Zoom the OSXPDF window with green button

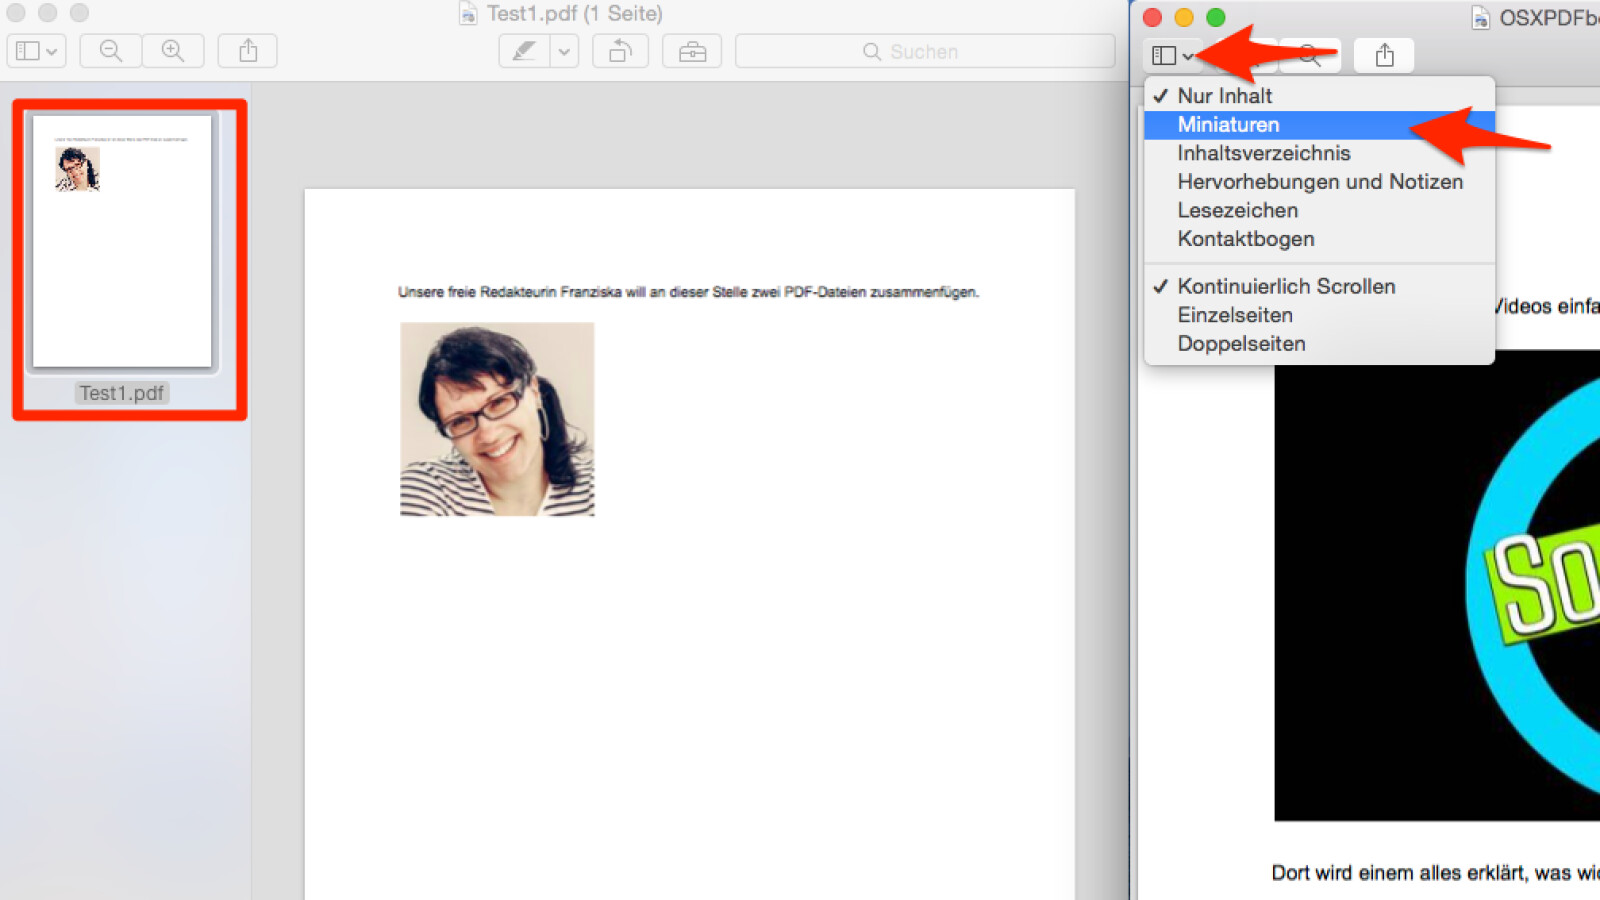(1216, 17)
